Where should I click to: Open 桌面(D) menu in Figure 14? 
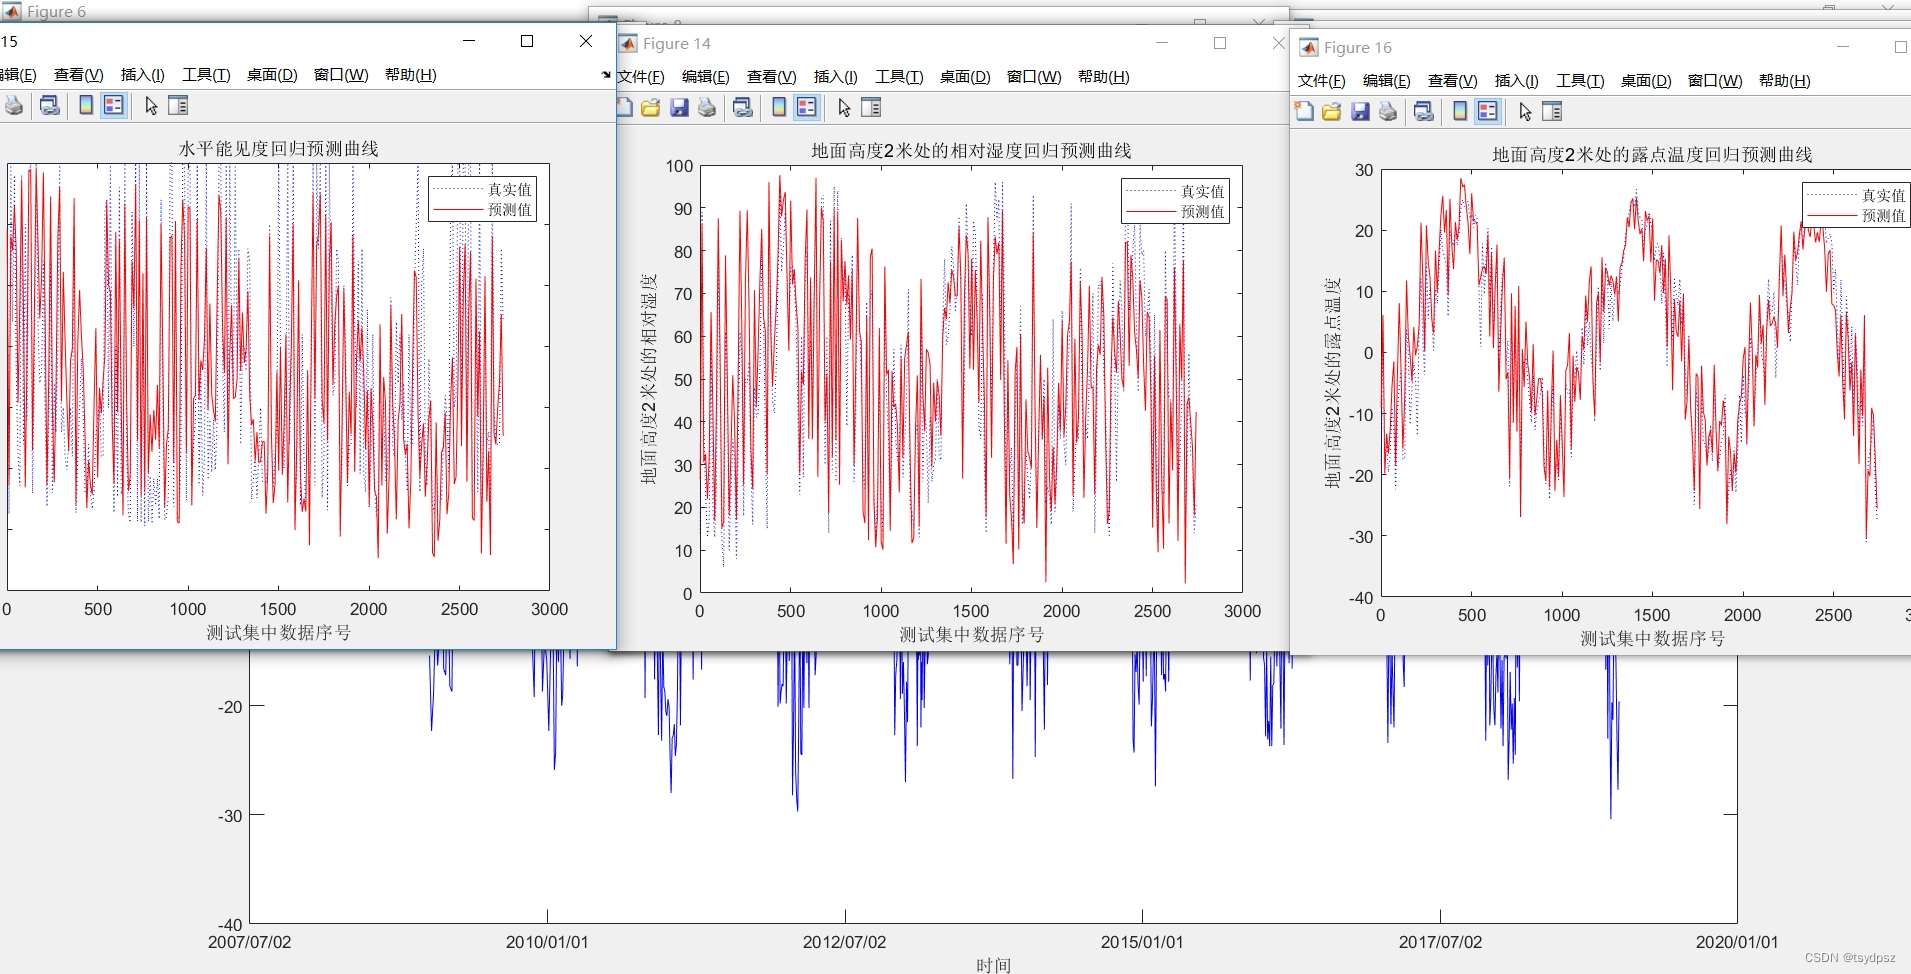tap(965, 77)
